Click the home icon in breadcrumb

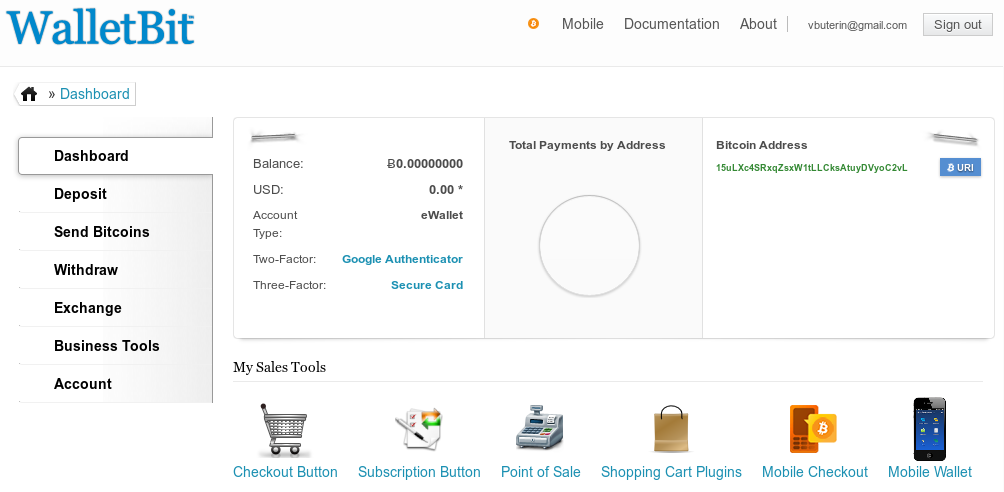(29, 94)
